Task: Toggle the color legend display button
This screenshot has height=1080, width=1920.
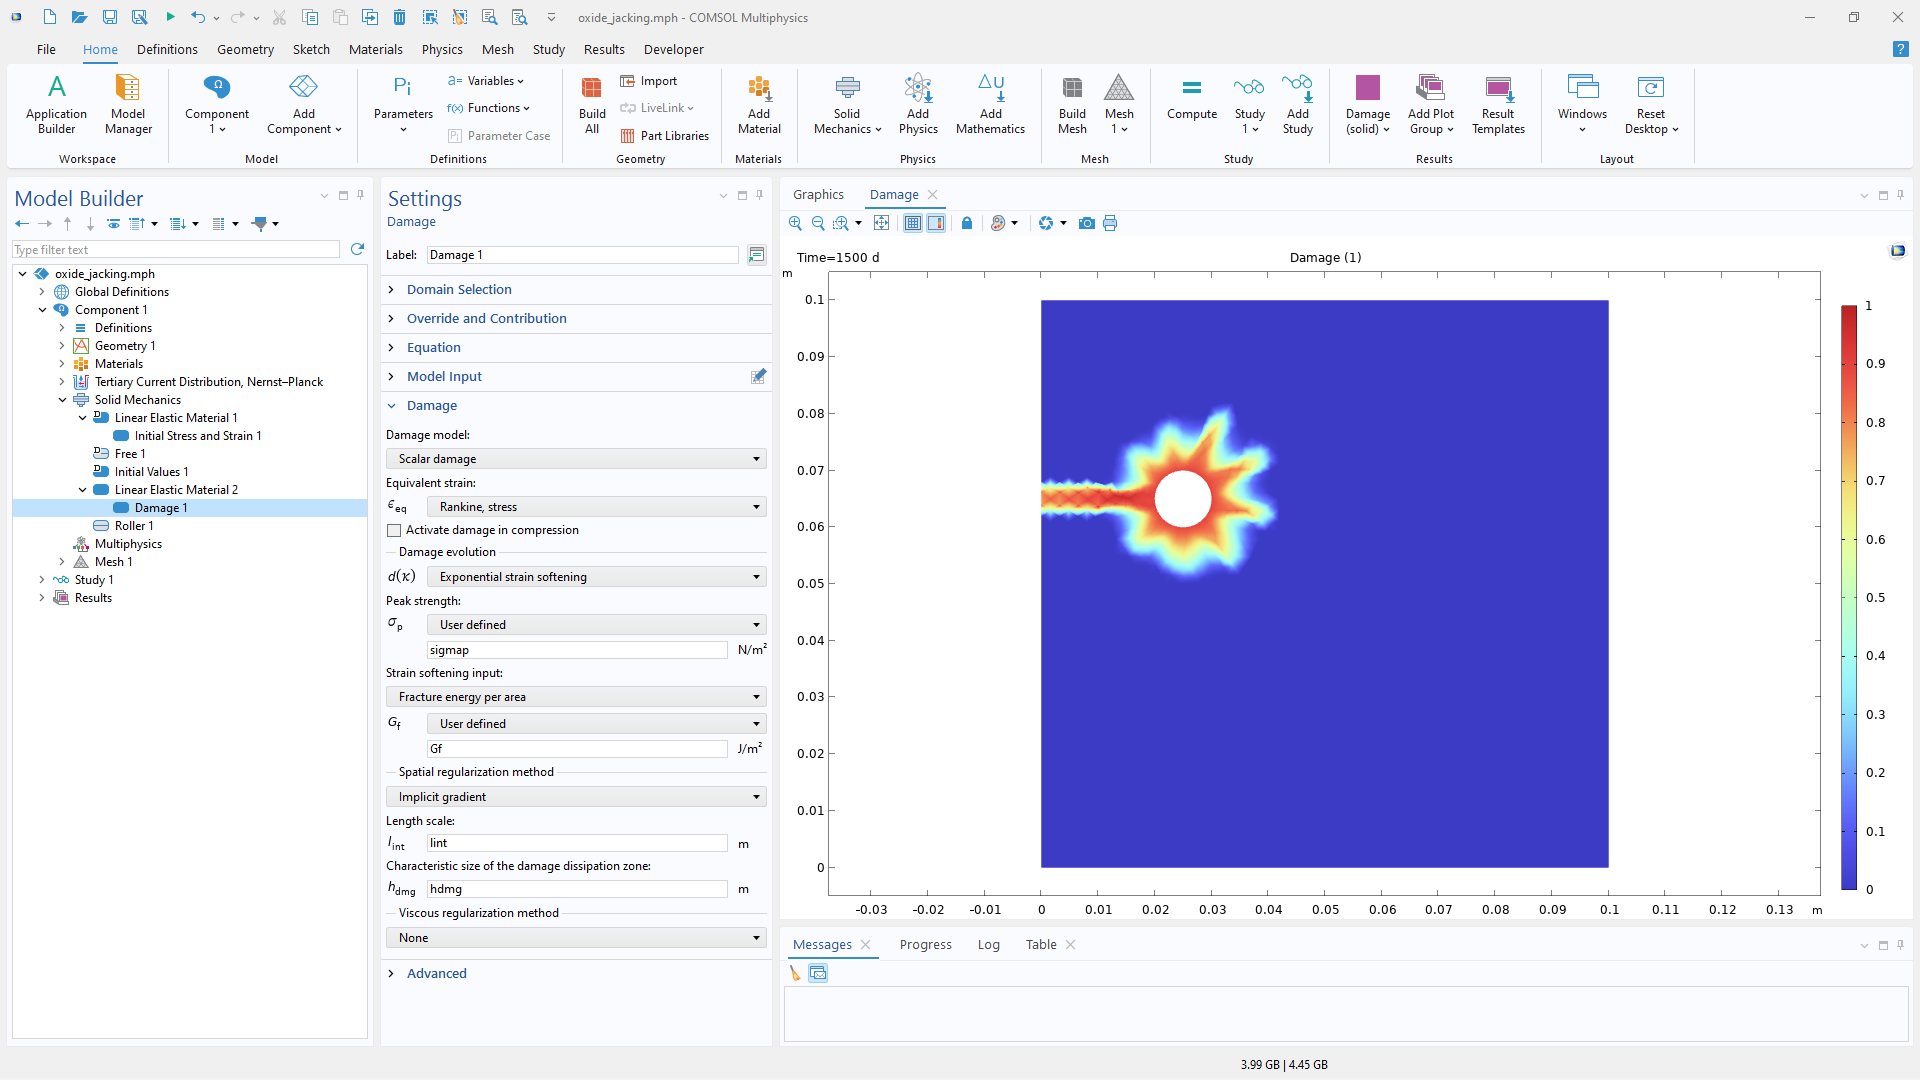Action: 936,223
